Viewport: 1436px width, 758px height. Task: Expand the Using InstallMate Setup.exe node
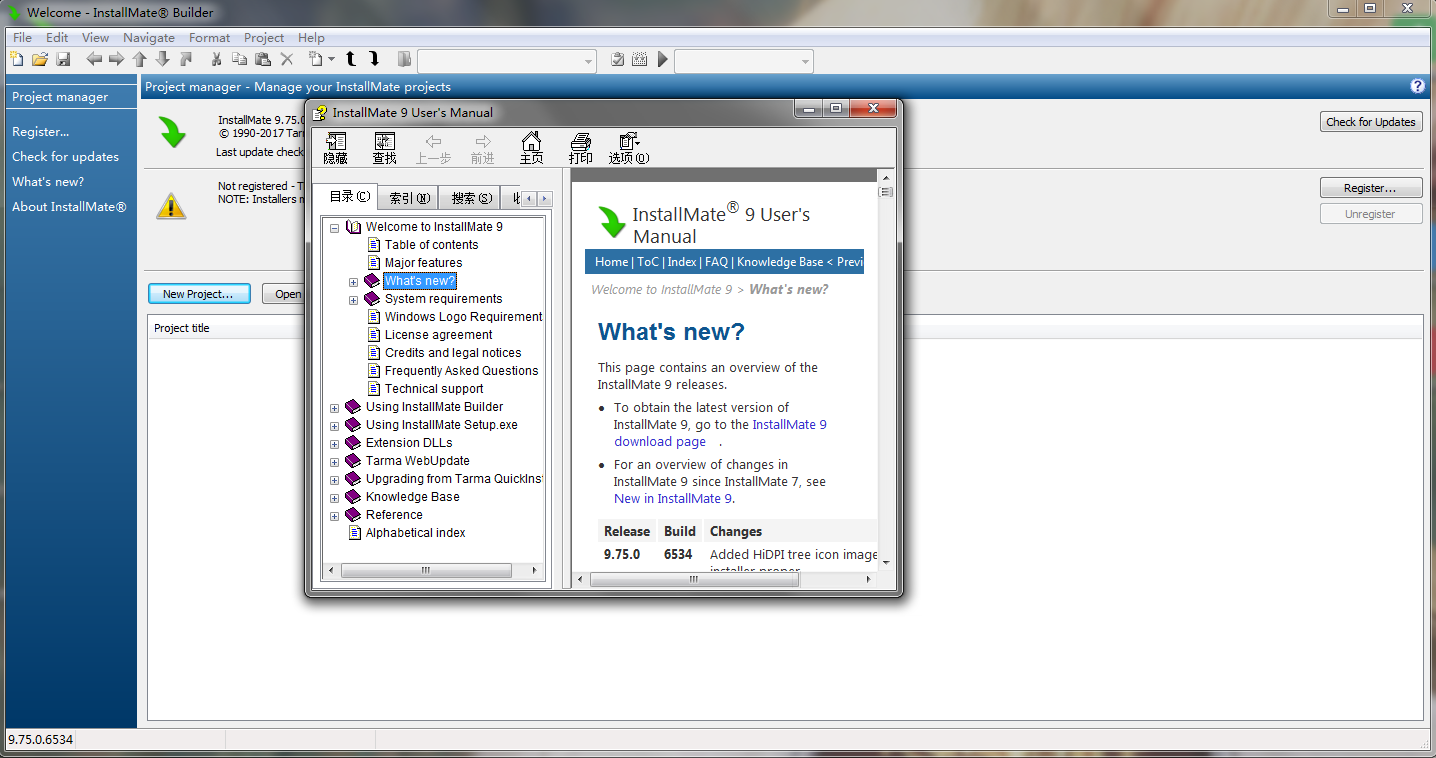click(x=334, y=426)
